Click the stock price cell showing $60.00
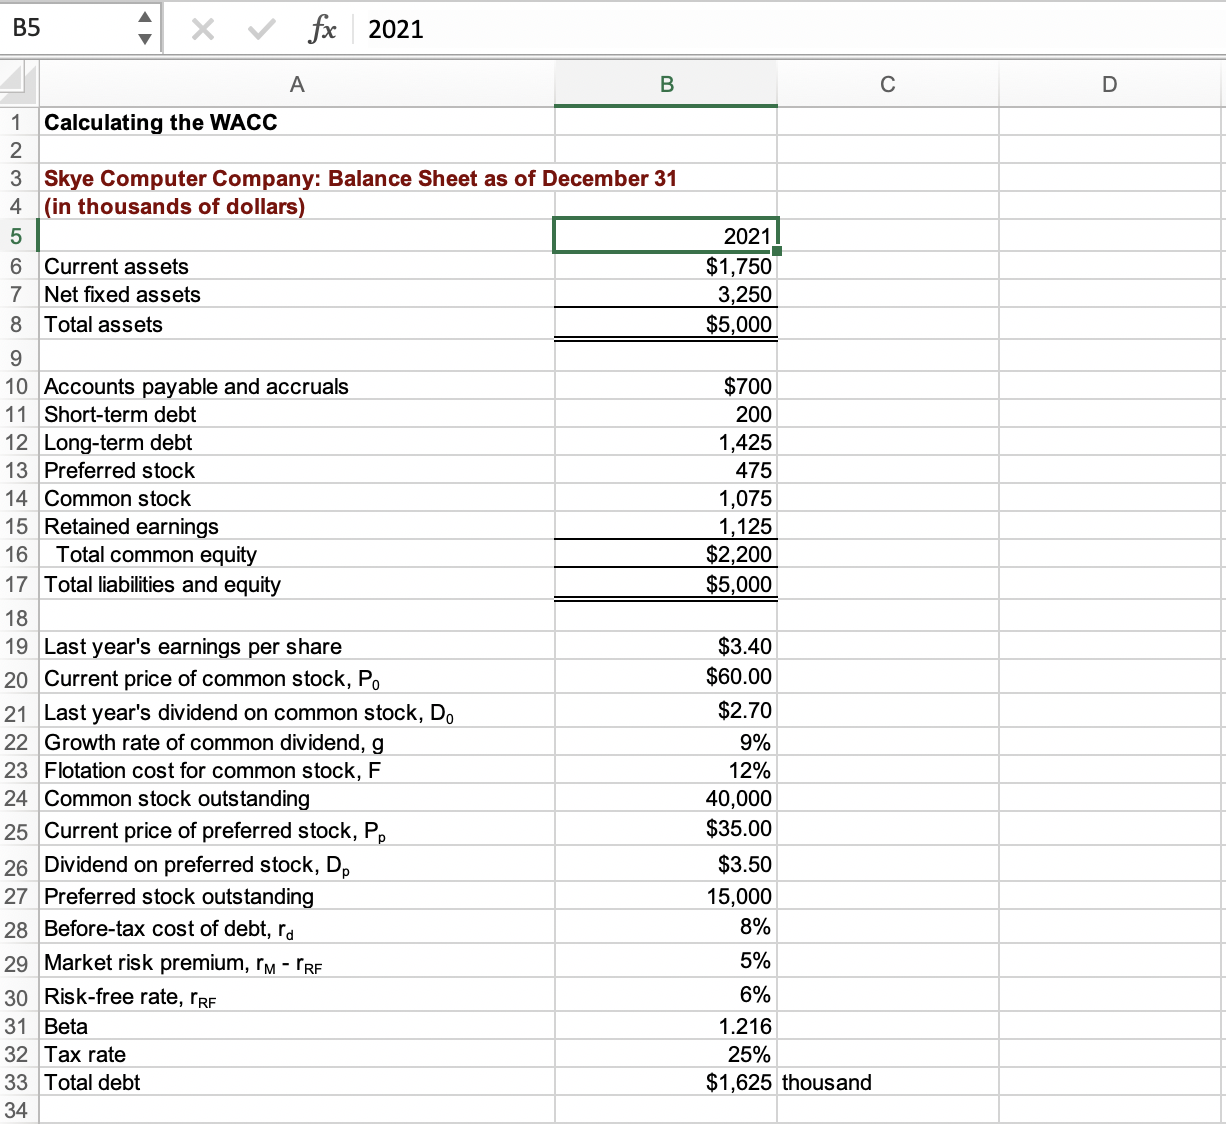The image size is (1226, 1124). pos(665,677)
